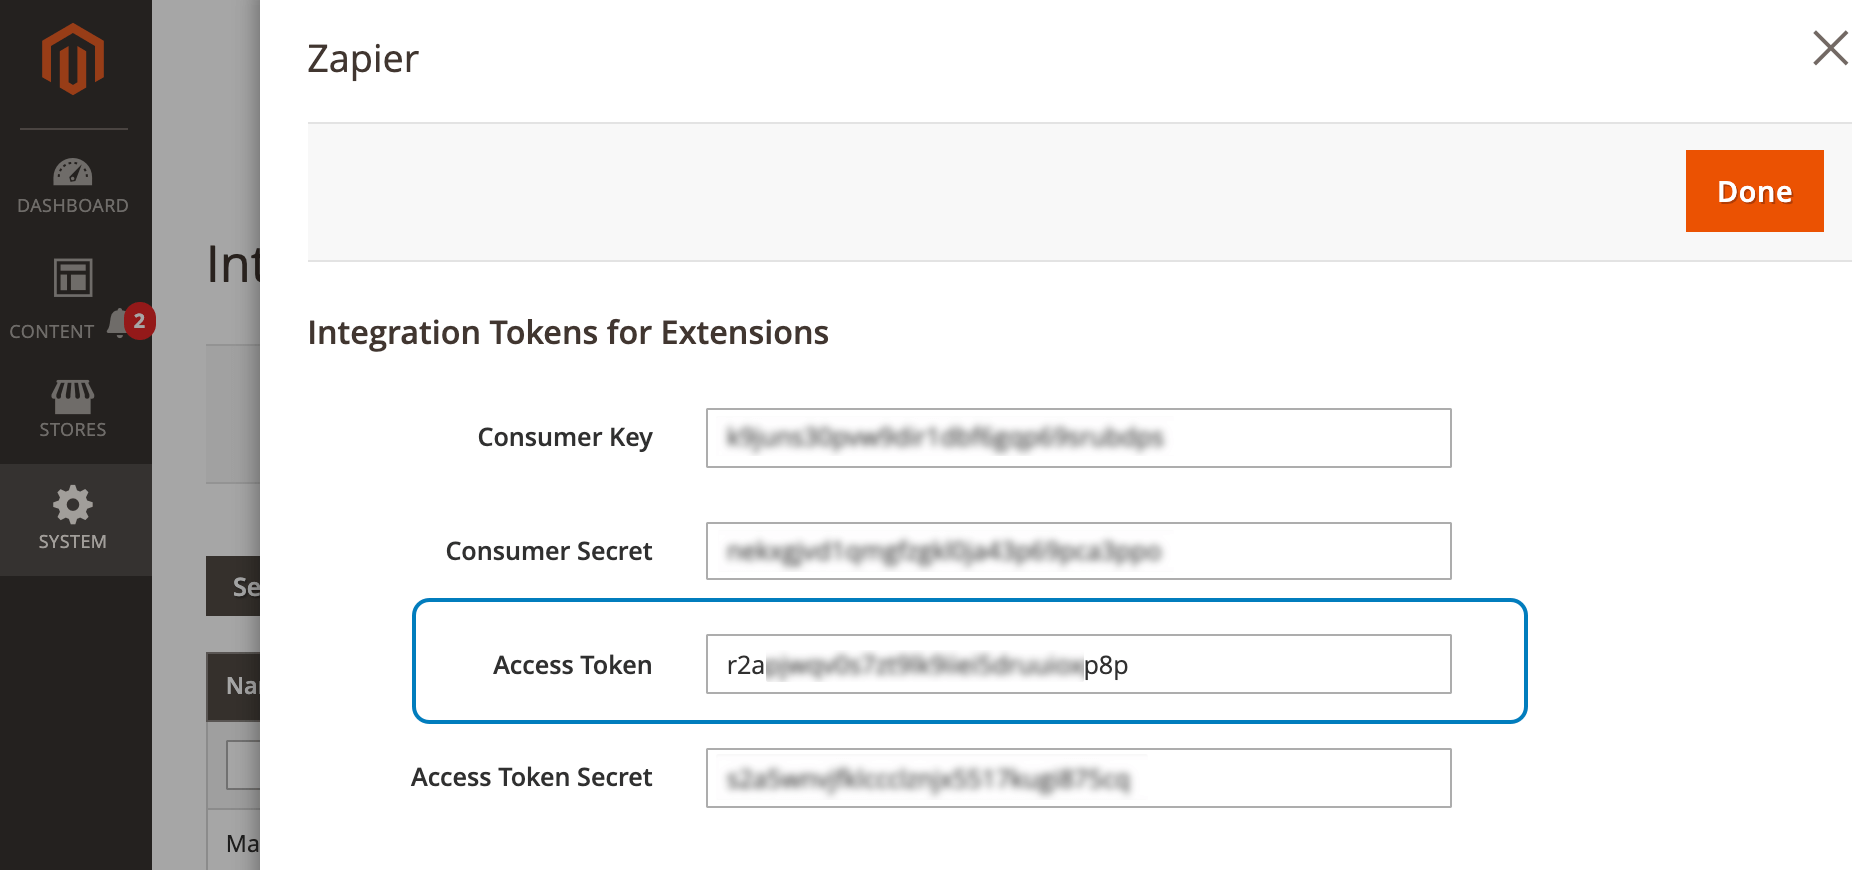Select the Access Token Secret field
This screenshot has height=870, width=1860.
[x=1078, y=778]
